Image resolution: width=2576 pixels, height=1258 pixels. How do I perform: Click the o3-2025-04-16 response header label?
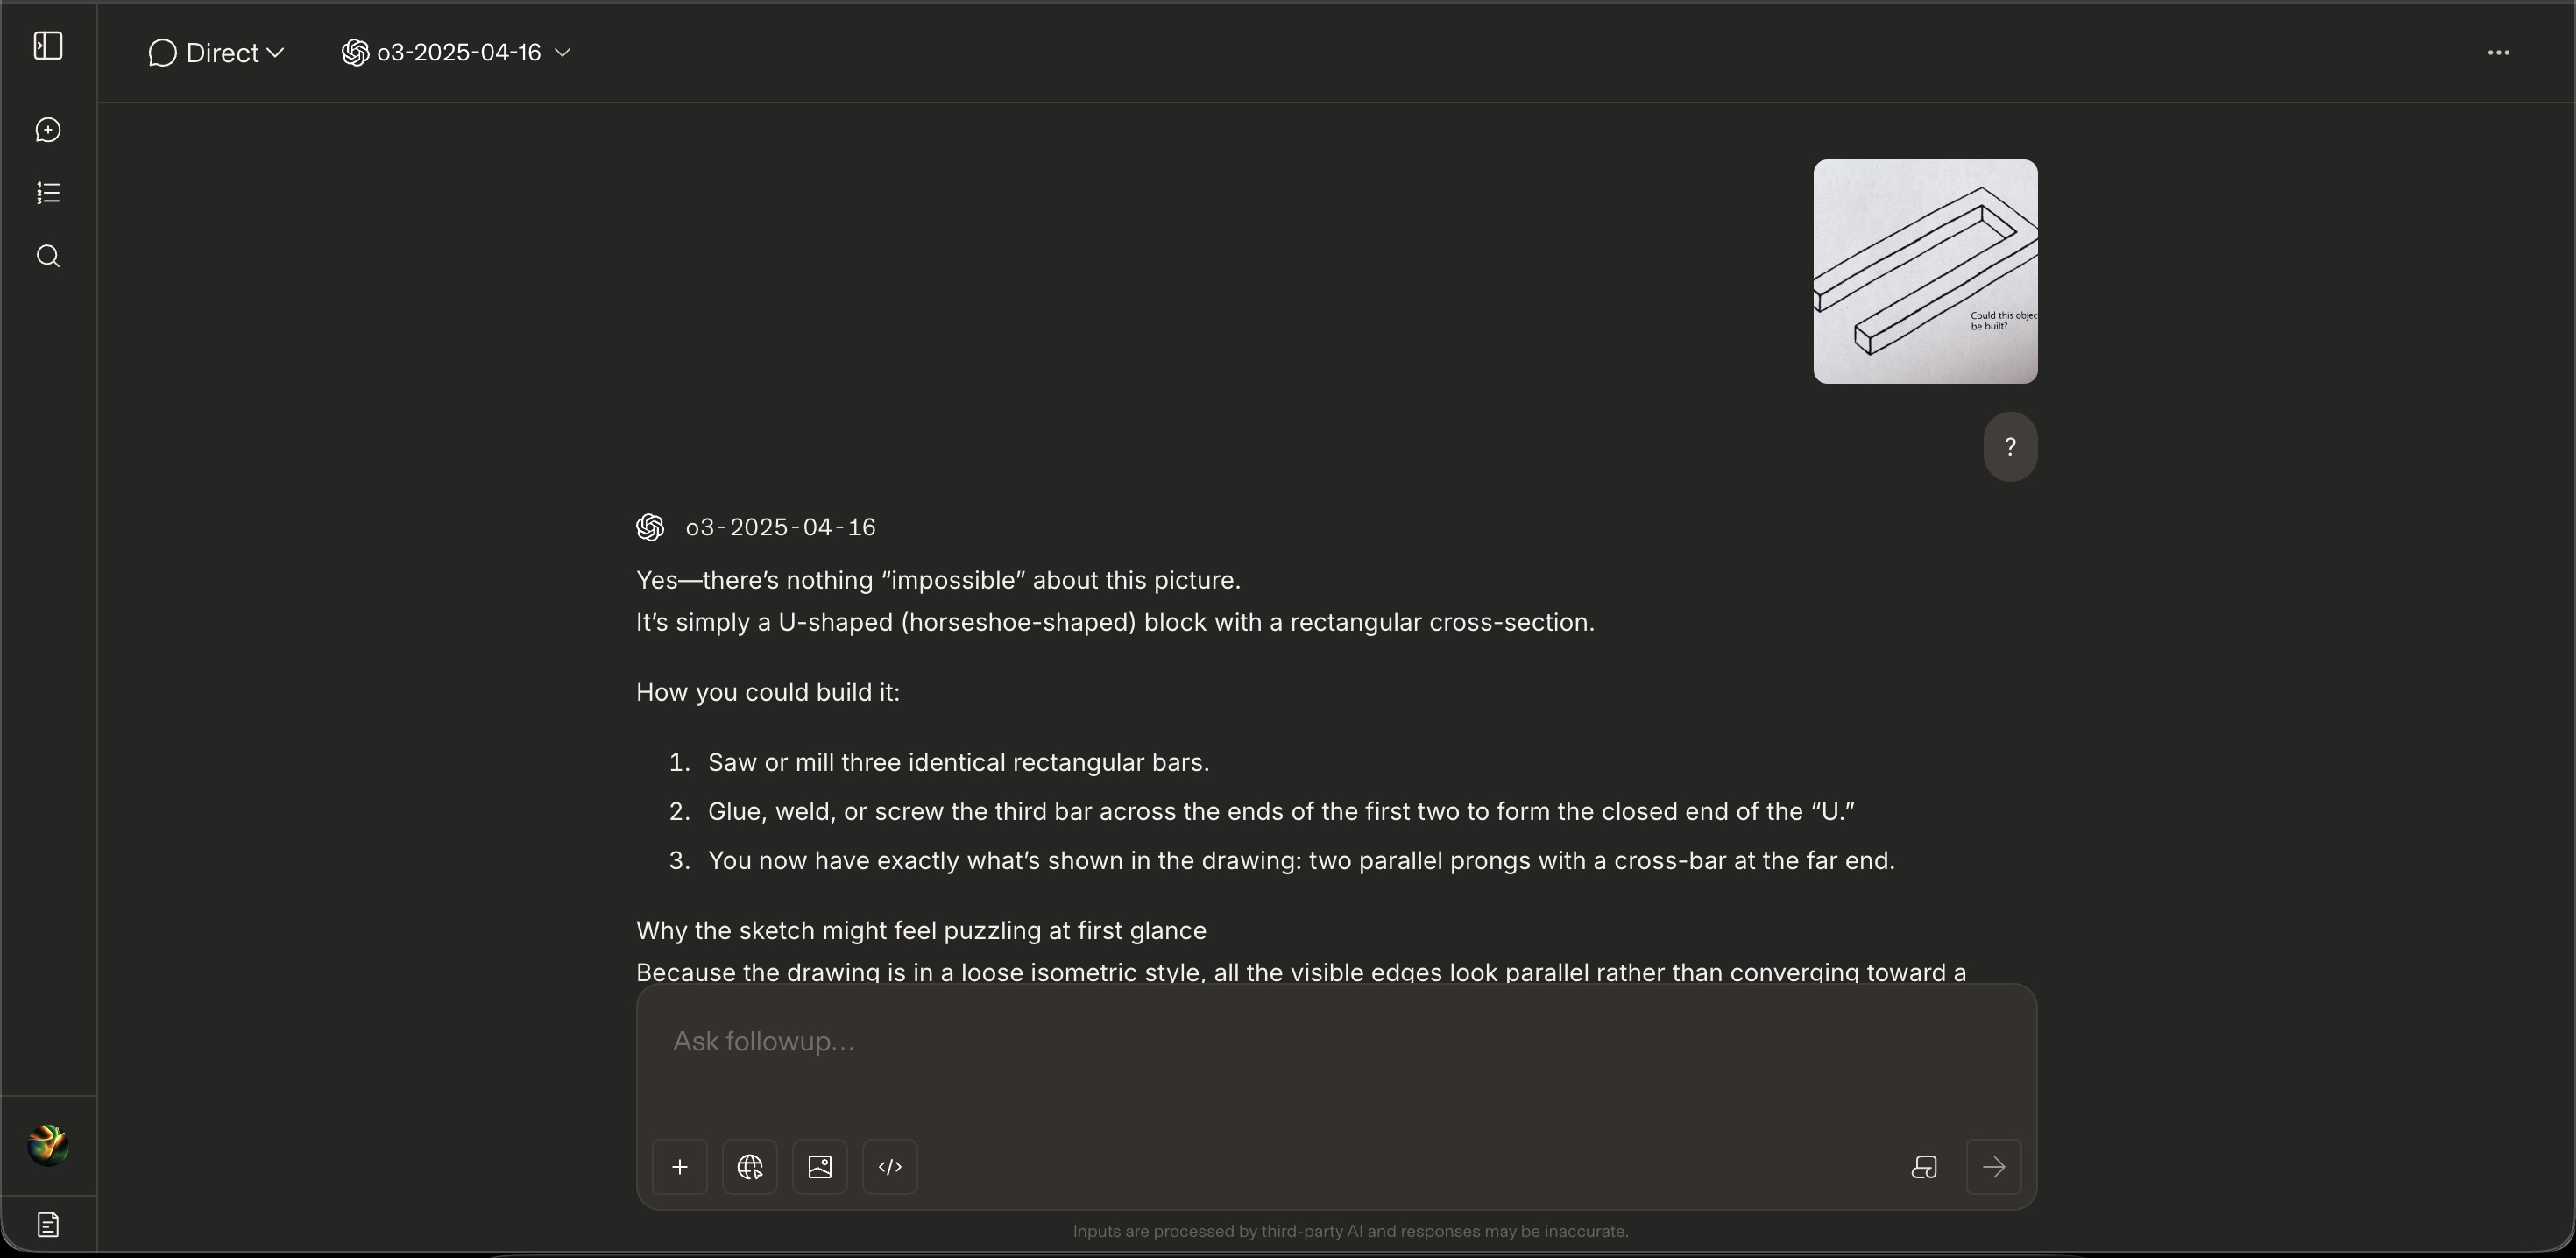tap(780, 528)
